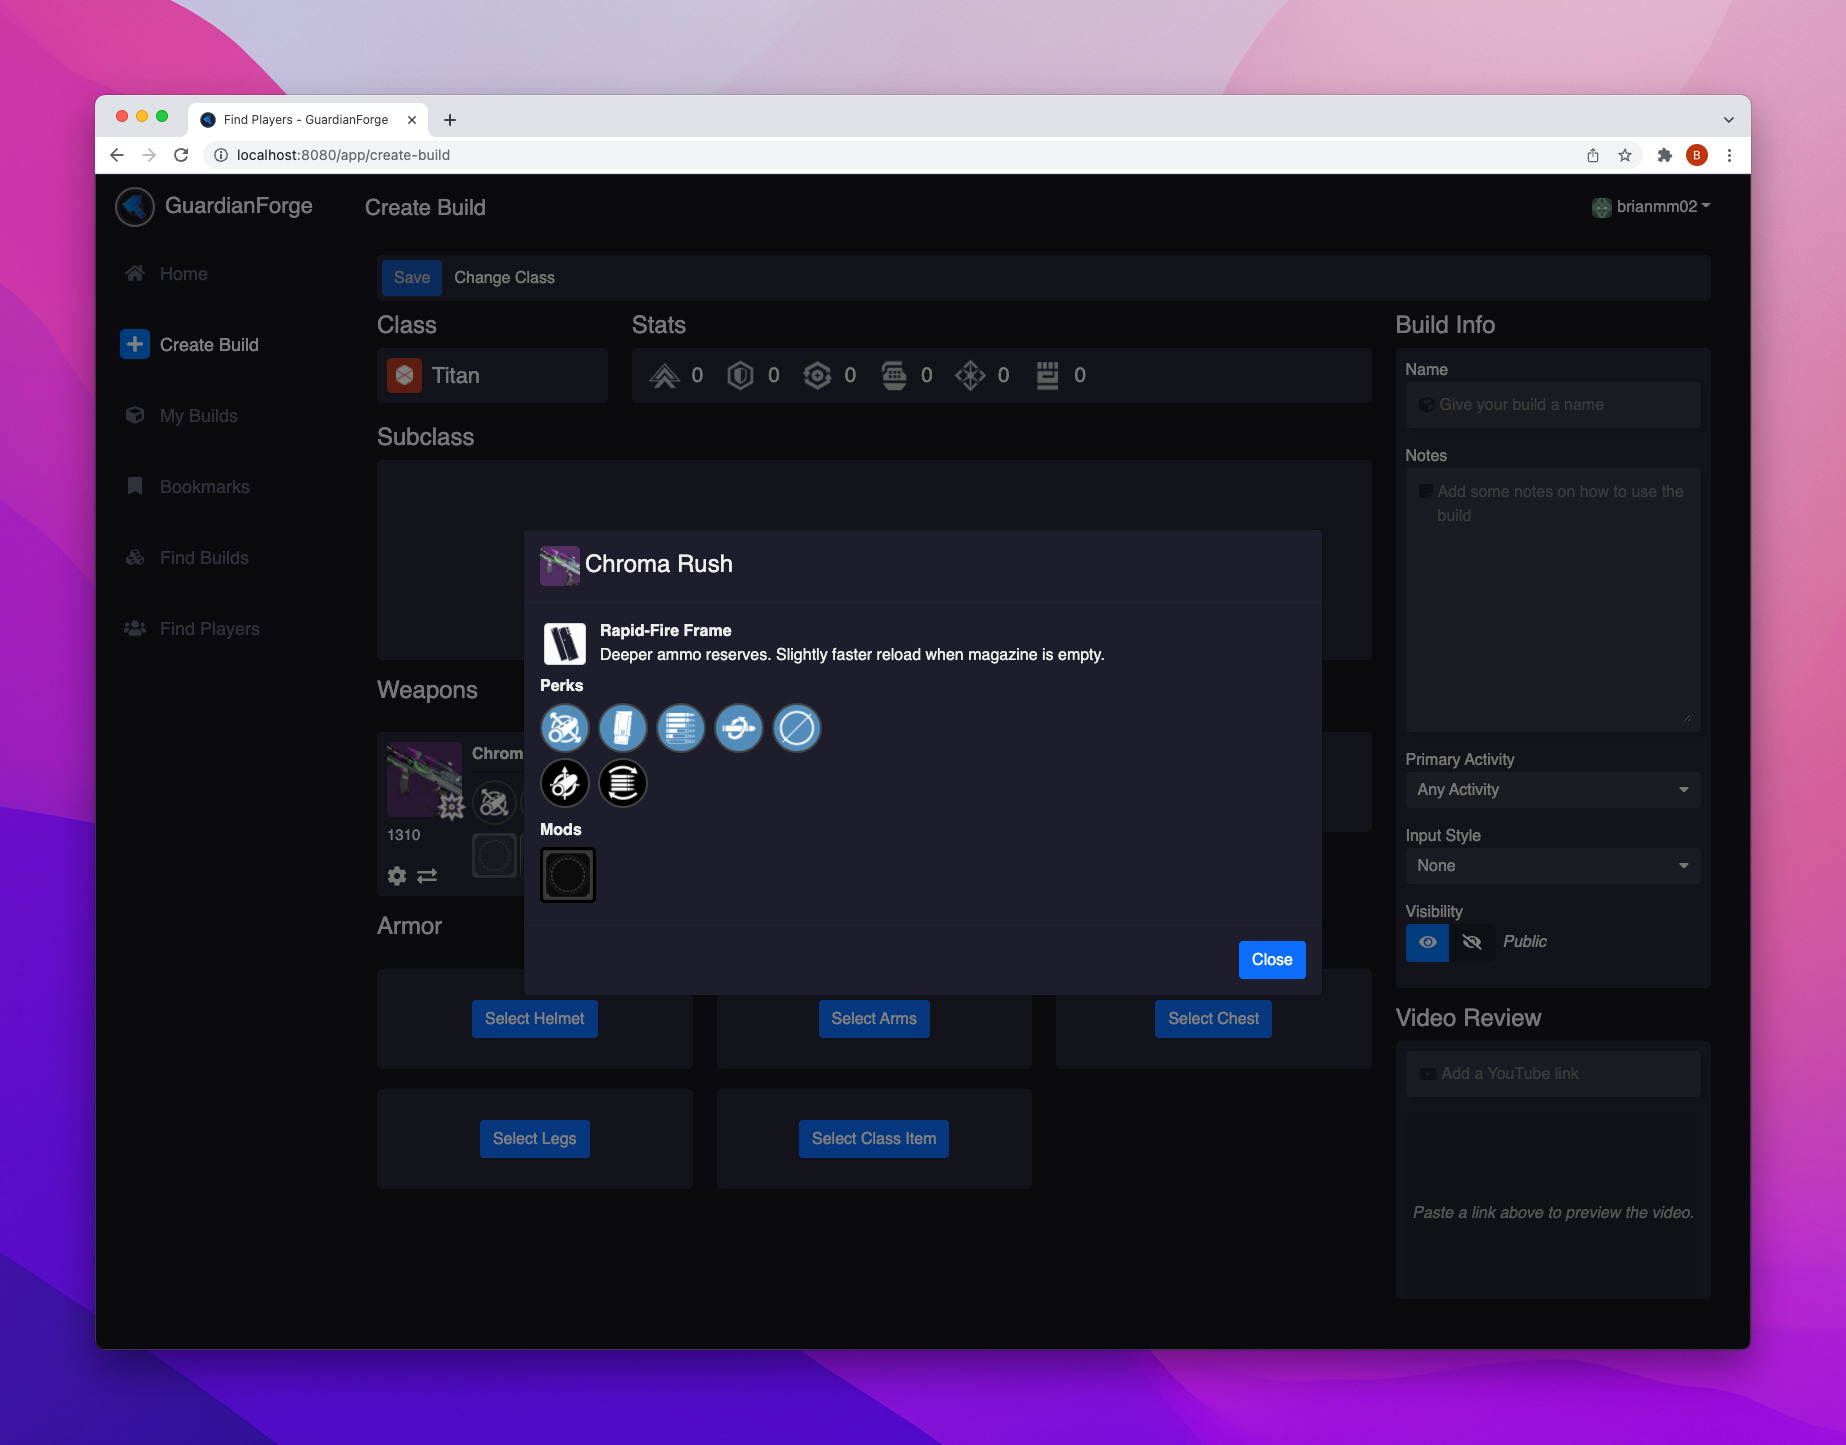Click the Discipline stat icon
This screenshot has width=1846, height=1445.
894,376
